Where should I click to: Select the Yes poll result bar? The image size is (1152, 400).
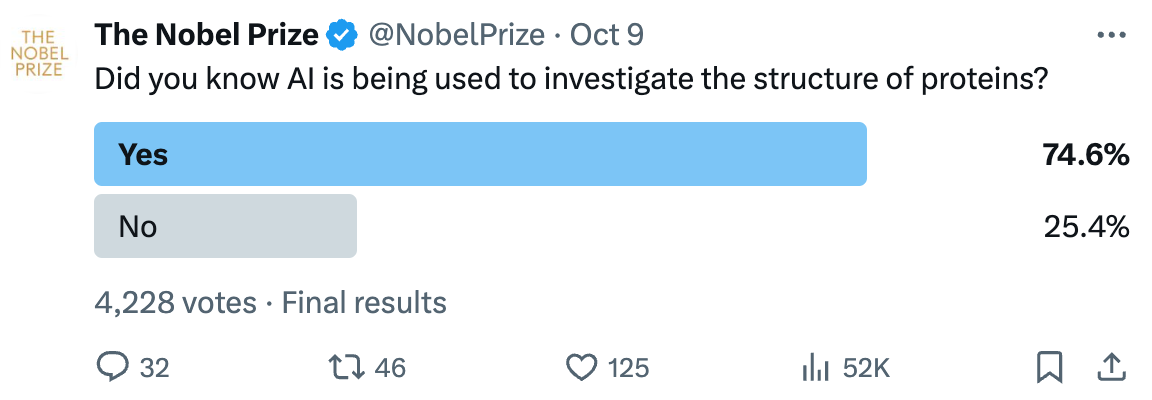pyautogui.click(x=480, y=154)
